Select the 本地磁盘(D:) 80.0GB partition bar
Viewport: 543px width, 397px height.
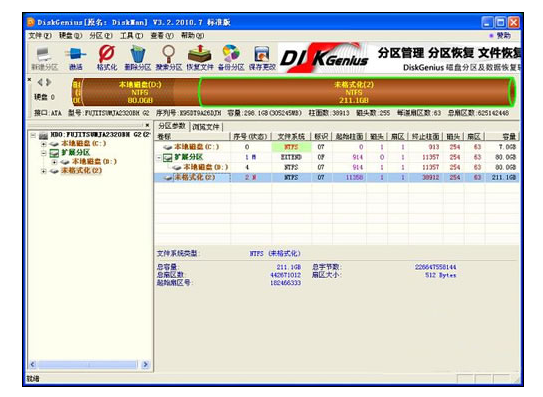pos(140,92)
